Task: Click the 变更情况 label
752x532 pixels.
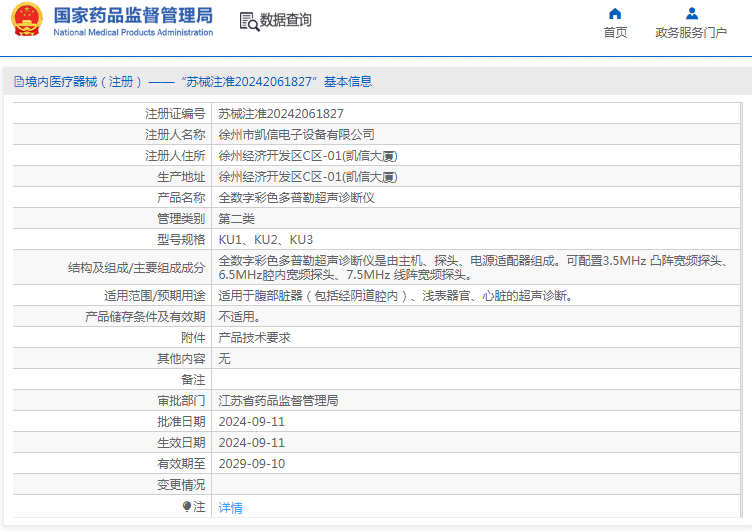Action: coord(181,485)
